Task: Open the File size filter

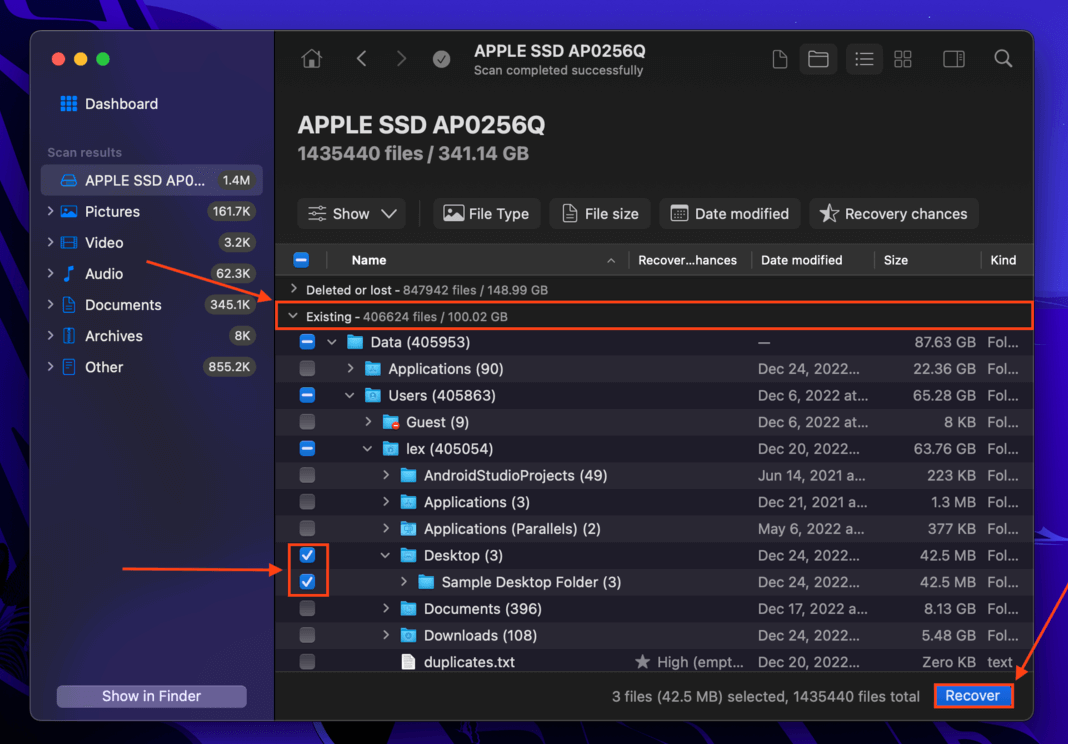Action: click(600, 214)
